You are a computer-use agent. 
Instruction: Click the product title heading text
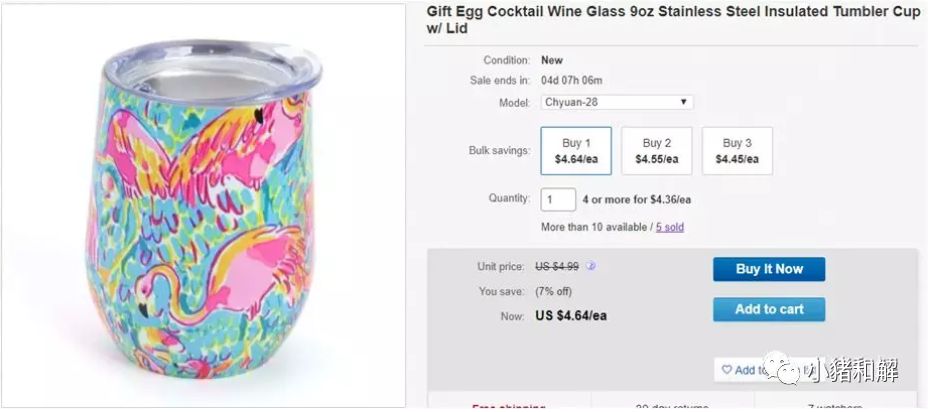673,20
